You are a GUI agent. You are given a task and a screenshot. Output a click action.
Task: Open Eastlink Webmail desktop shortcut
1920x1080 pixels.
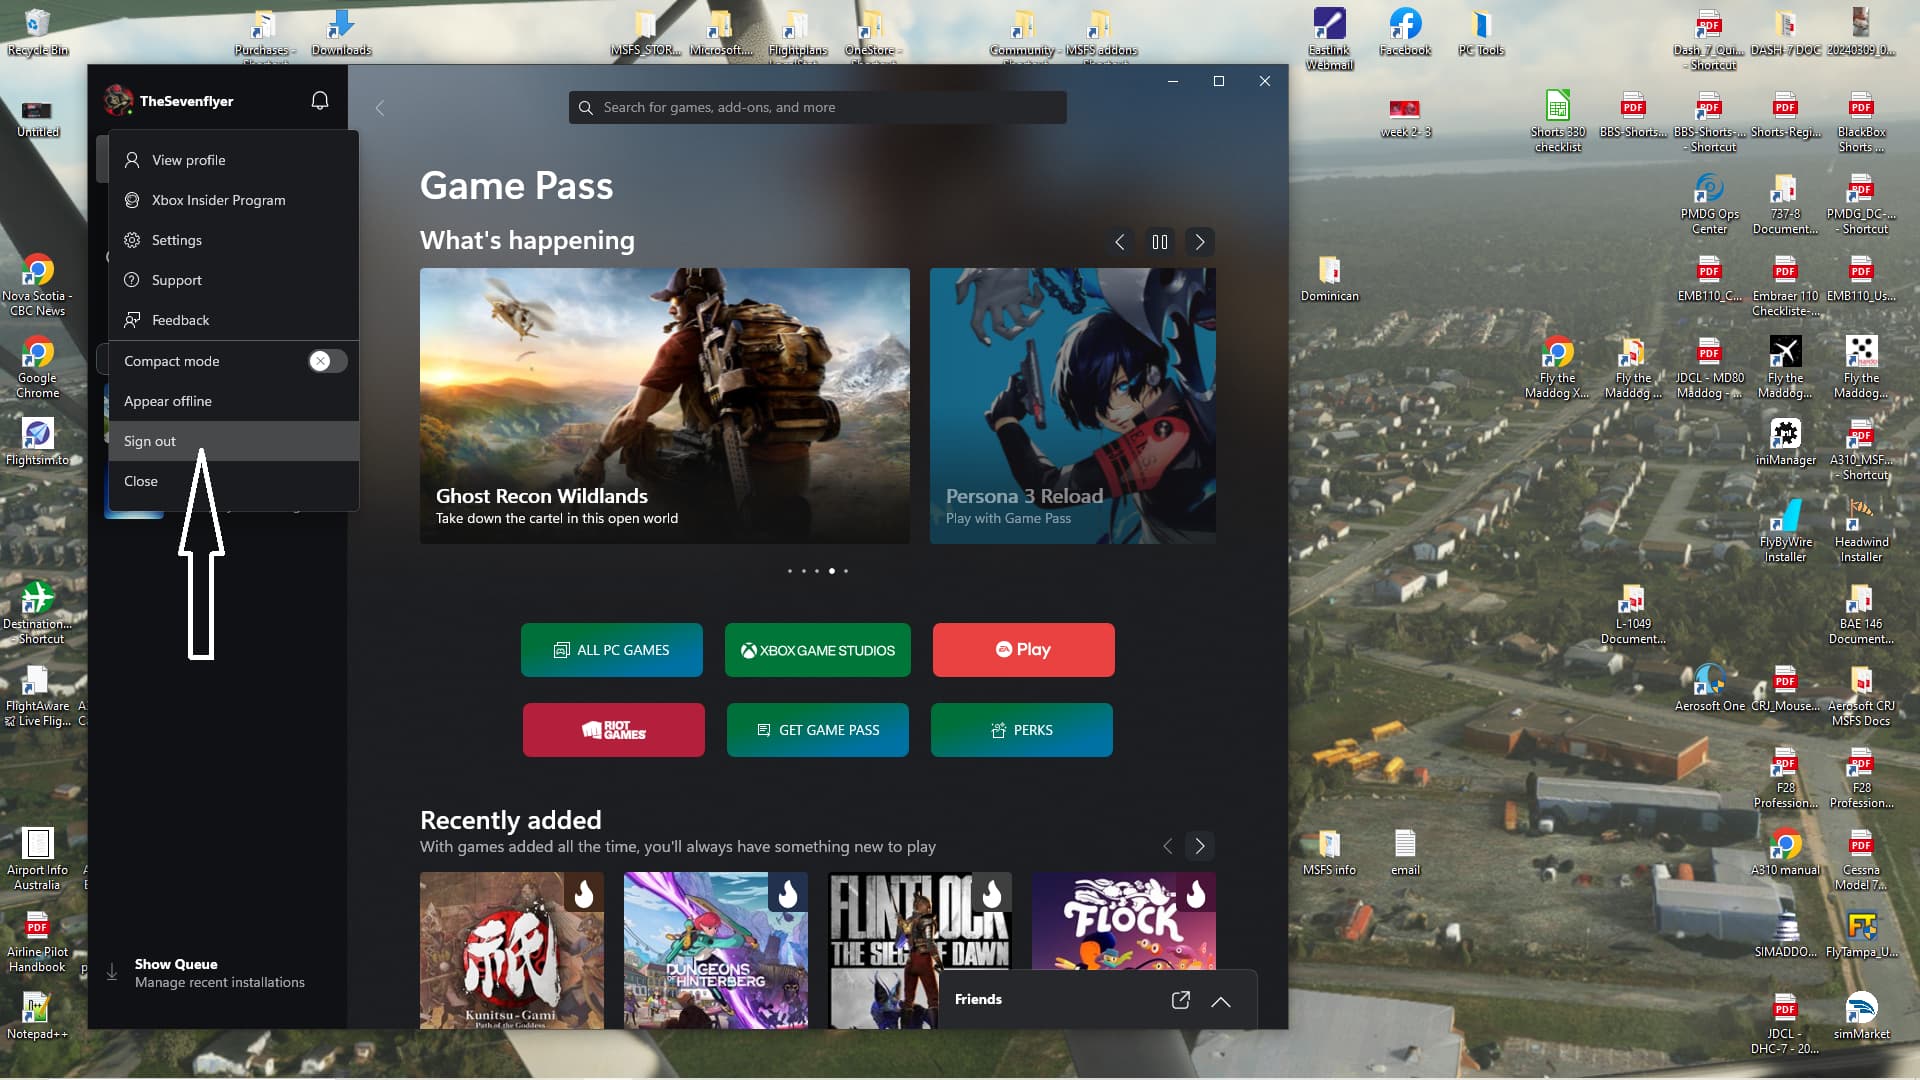(1329, 38)
